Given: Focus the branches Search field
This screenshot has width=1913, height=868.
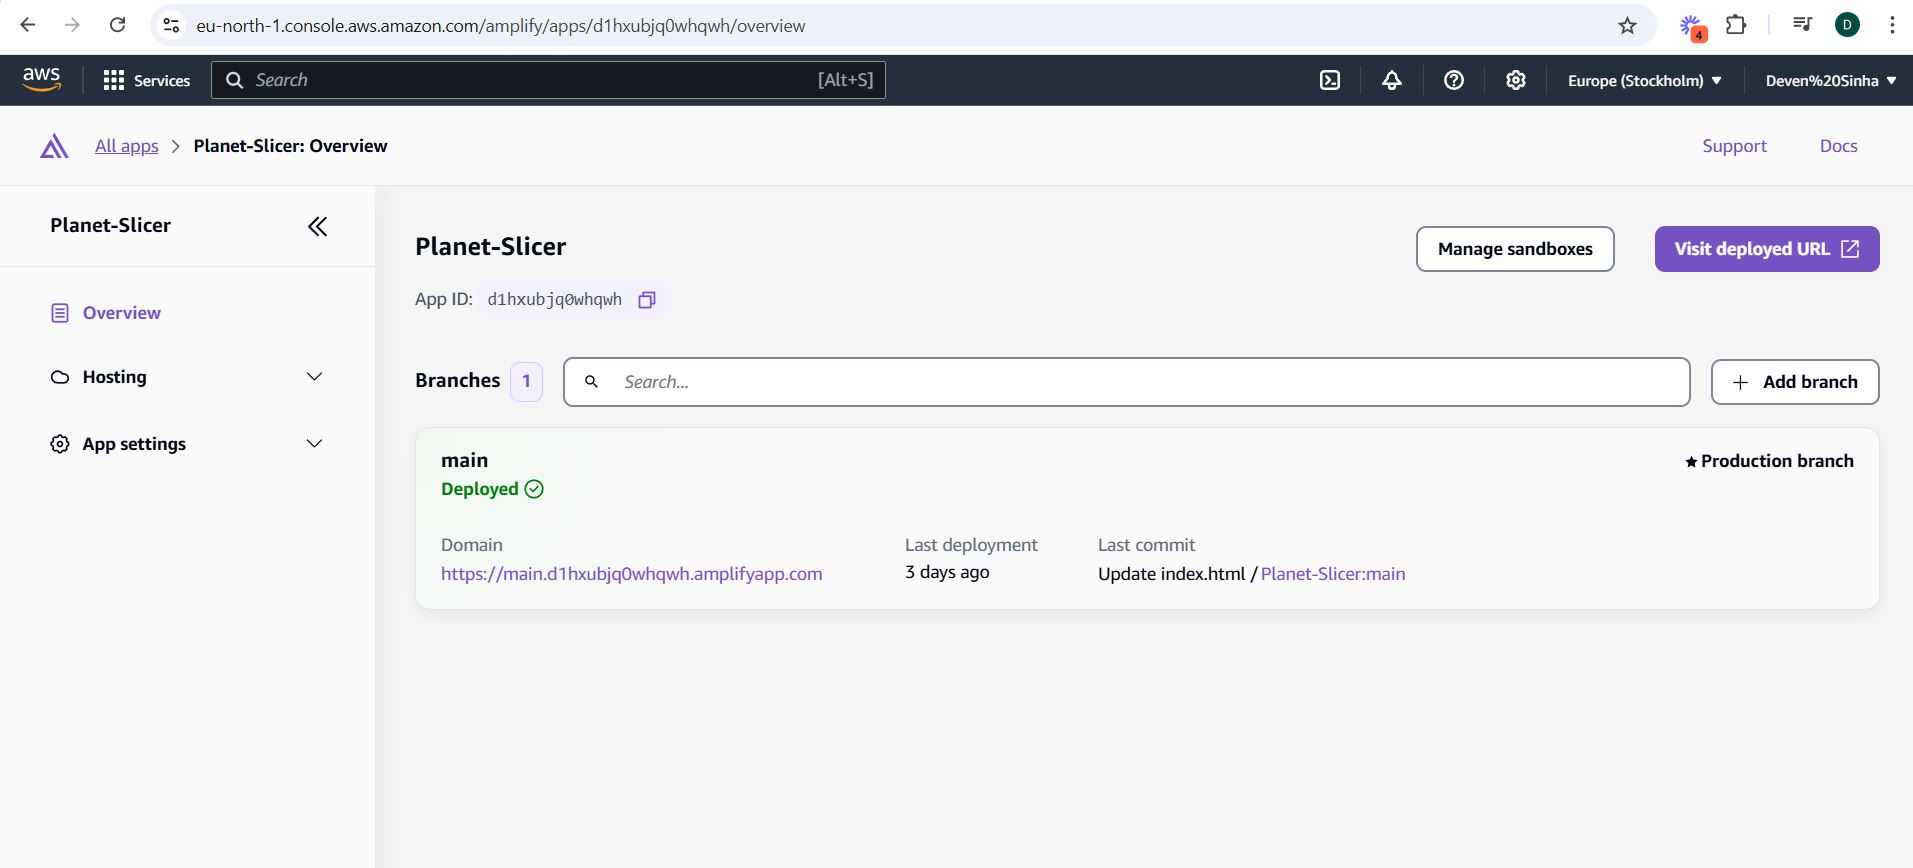Looking at the screenshot, I should [x=1127, y=382].
